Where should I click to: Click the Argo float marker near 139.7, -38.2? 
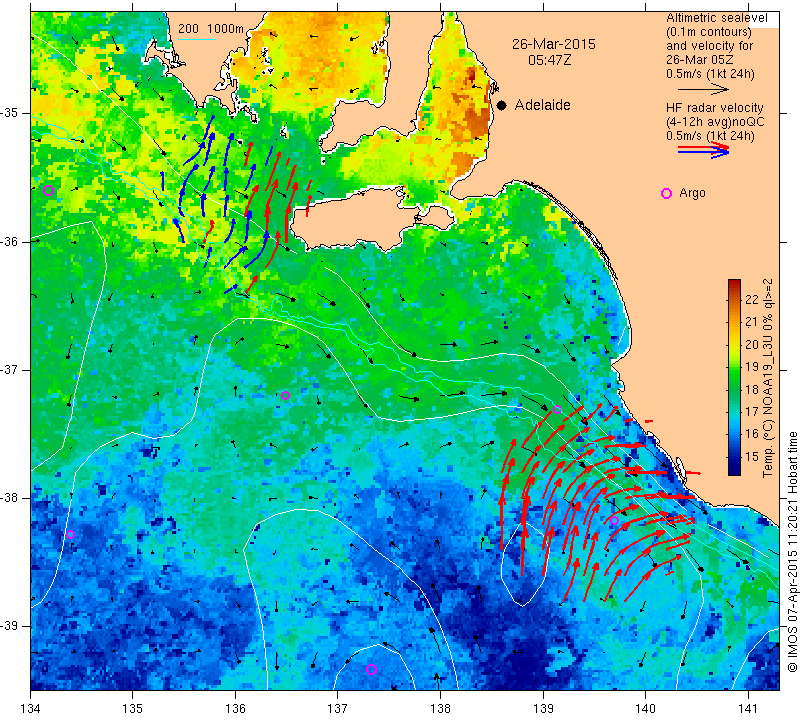(x=614, y=520)
